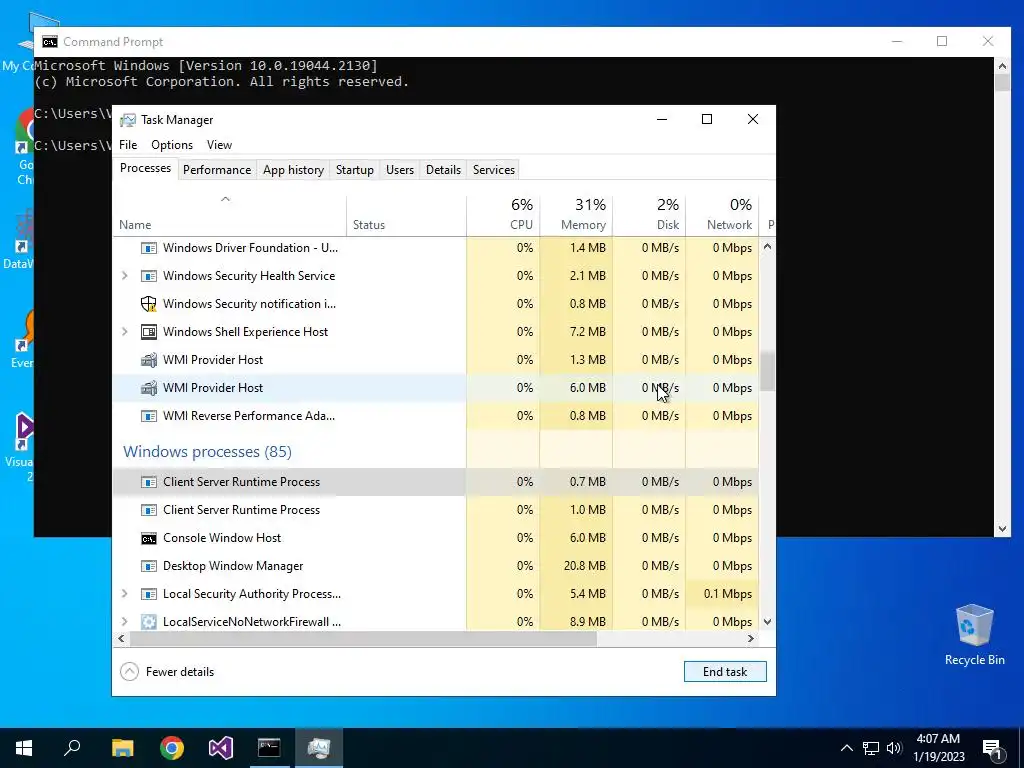Open Visual Studio from the taskbar
The image size is (1024, 768).
(x=221, y=748)
